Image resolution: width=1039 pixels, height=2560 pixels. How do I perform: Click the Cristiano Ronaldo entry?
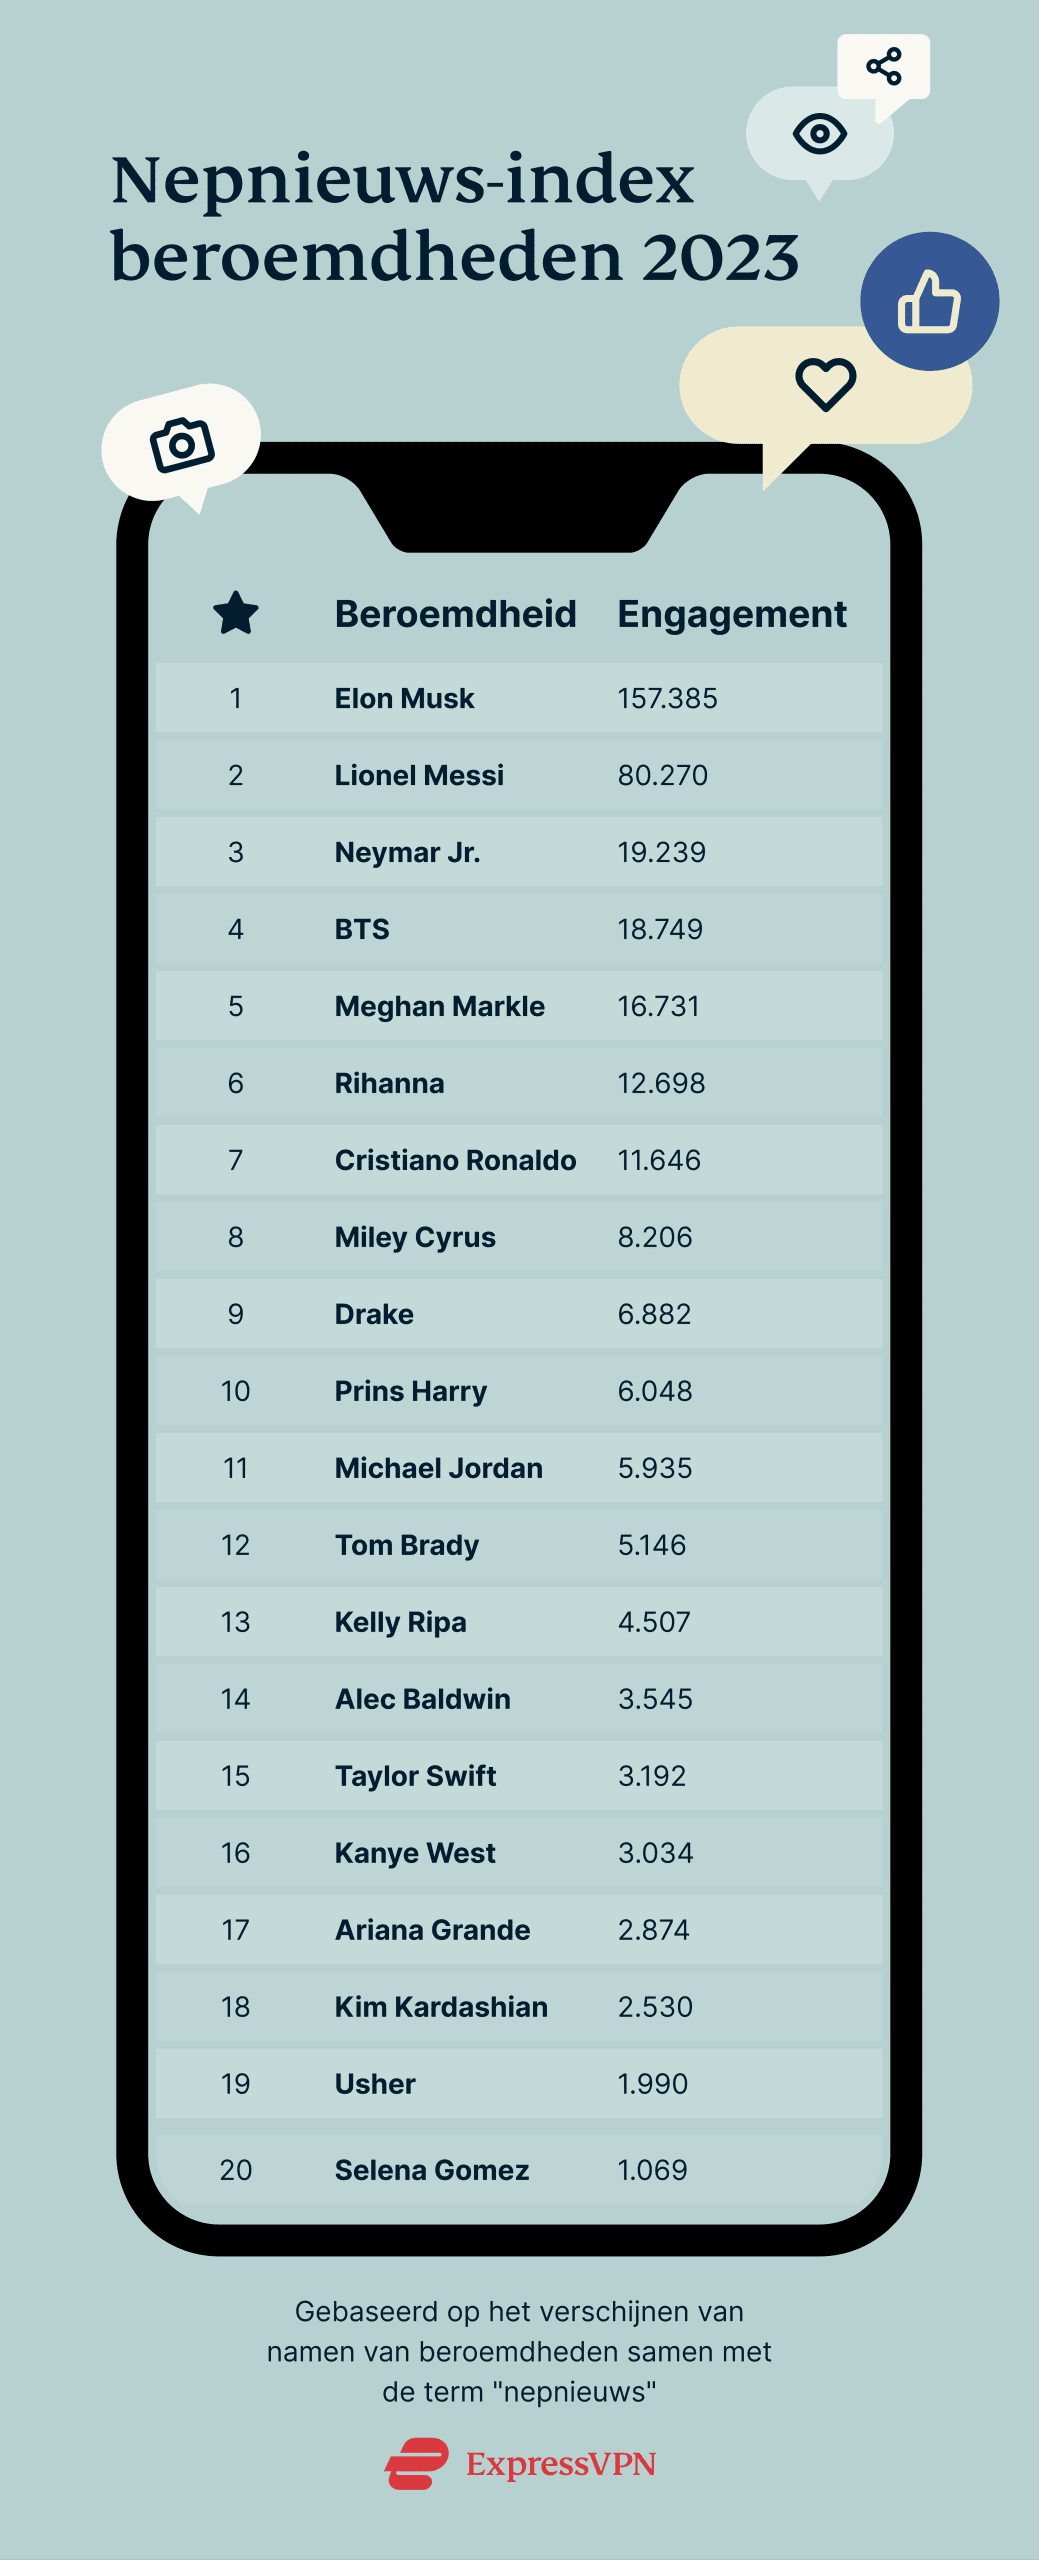pyautogui.click(x=455, y=1160)
